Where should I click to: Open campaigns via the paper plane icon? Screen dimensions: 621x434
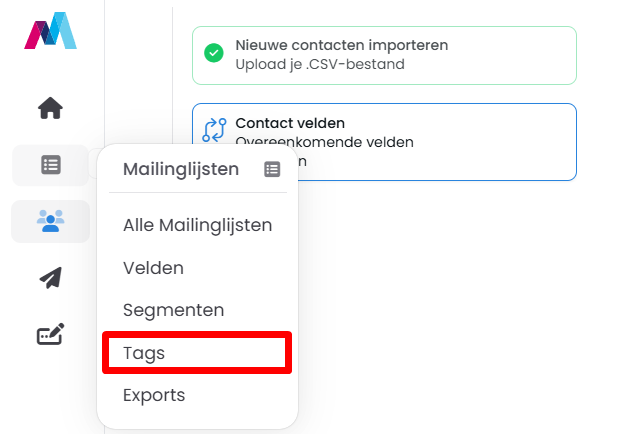point(50,279)
